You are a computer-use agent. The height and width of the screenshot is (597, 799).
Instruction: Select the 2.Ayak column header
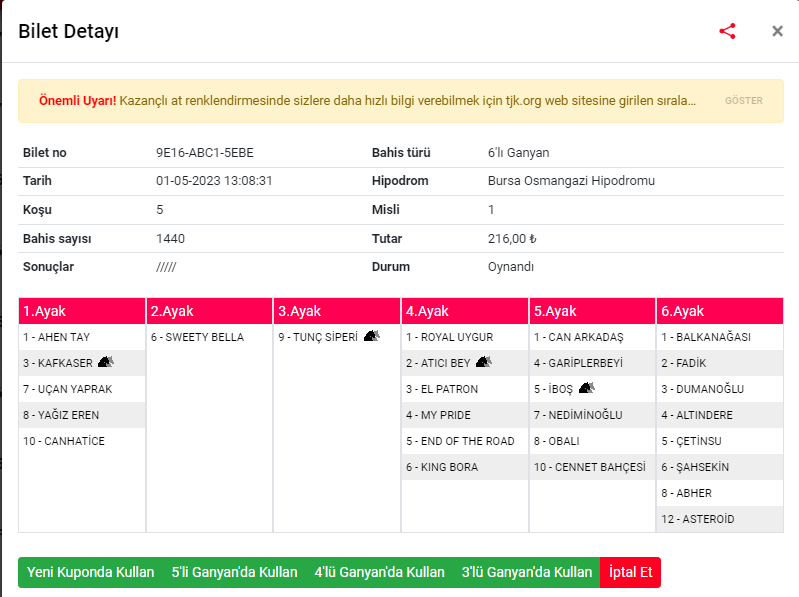coord(209,311)
